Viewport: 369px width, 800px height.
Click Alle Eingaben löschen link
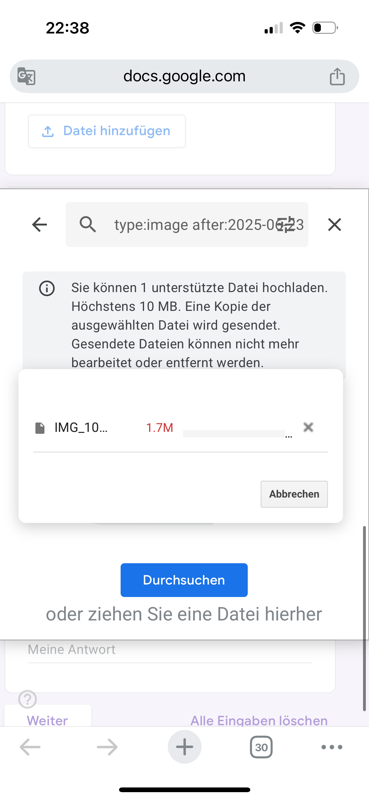[x=259, y=720]
